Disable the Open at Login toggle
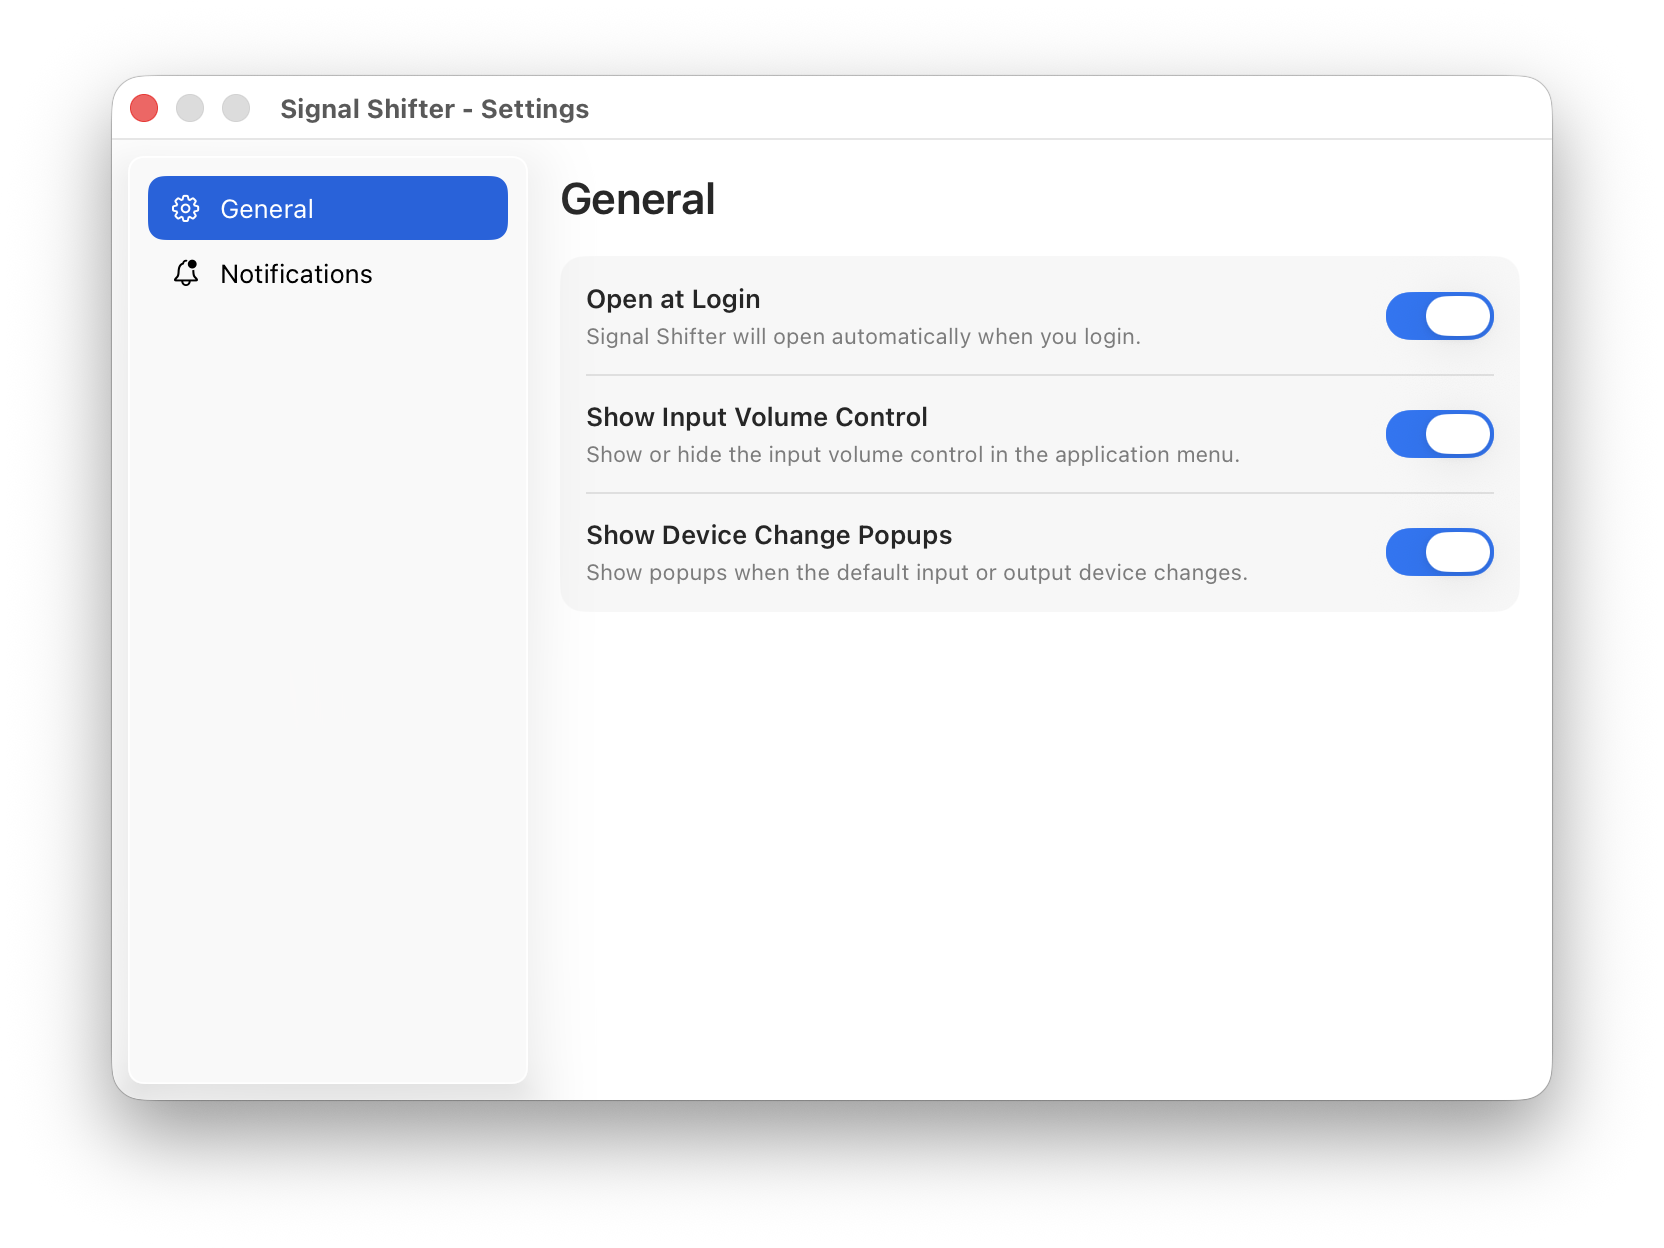The image size is (1664, 1248). click(1439, 315)
